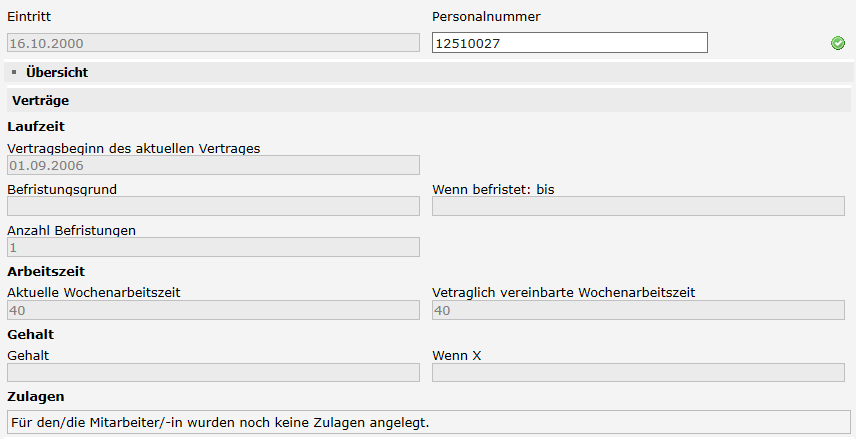Click the green validation checkmark icon
Screen dimensions: 856x439
tap(838, 43)
